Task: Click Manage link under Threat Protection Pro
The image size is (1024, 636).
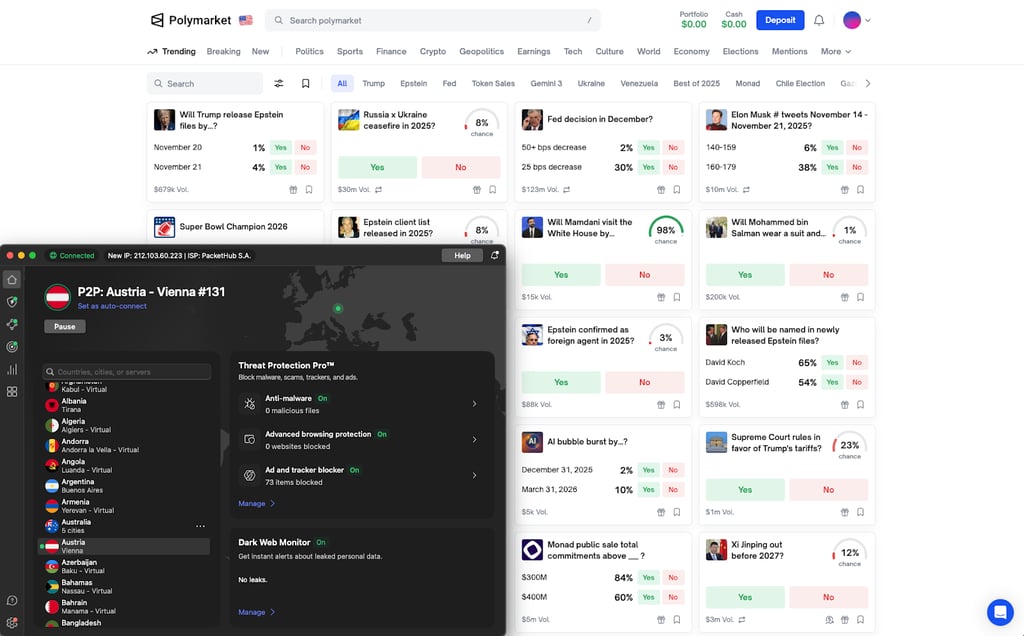Action: coord(256,504)
